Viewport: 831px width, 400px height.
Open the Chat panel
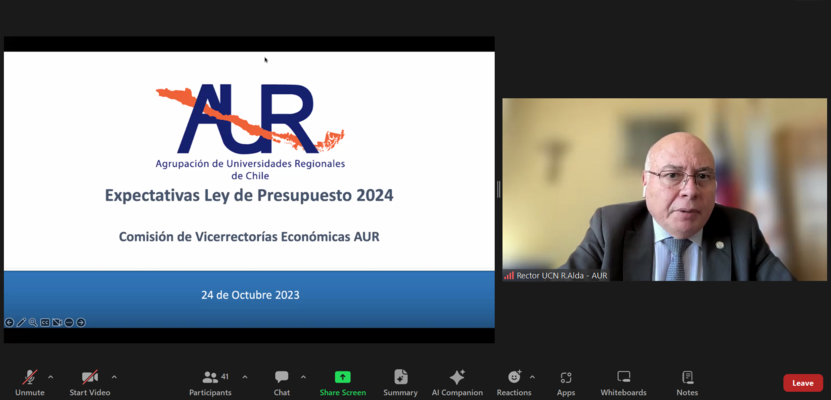click(x=281, y=383)
